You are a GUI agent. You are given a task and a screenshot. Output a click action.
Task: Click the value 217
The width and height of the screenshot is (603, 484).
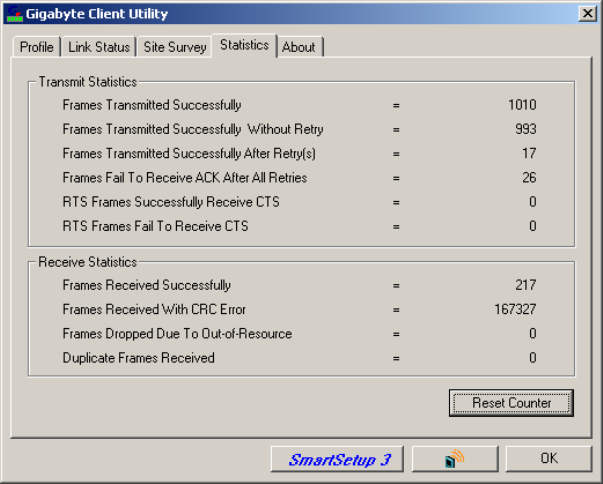click(x=526, y=285)
